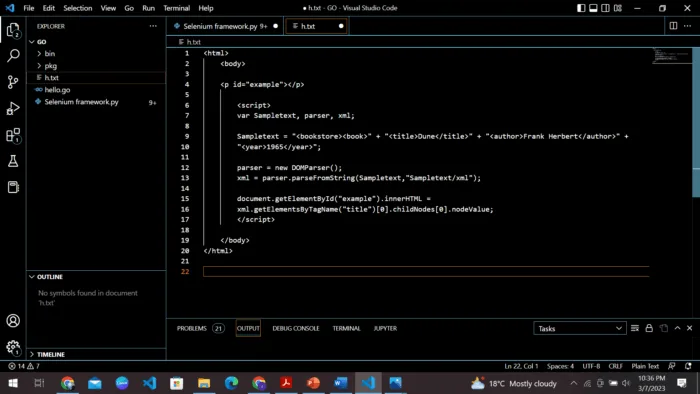This screenshot has width=700, height=394.
Task: Split the editor to the right
Action: (673, 26)
